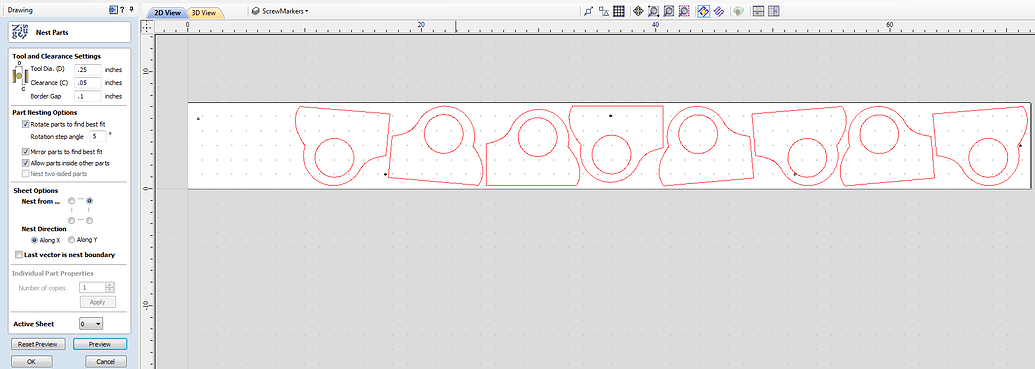Pin the Drawing panel with pushpin icon
The image size is (1035, 369).
[x=131, y=10]
